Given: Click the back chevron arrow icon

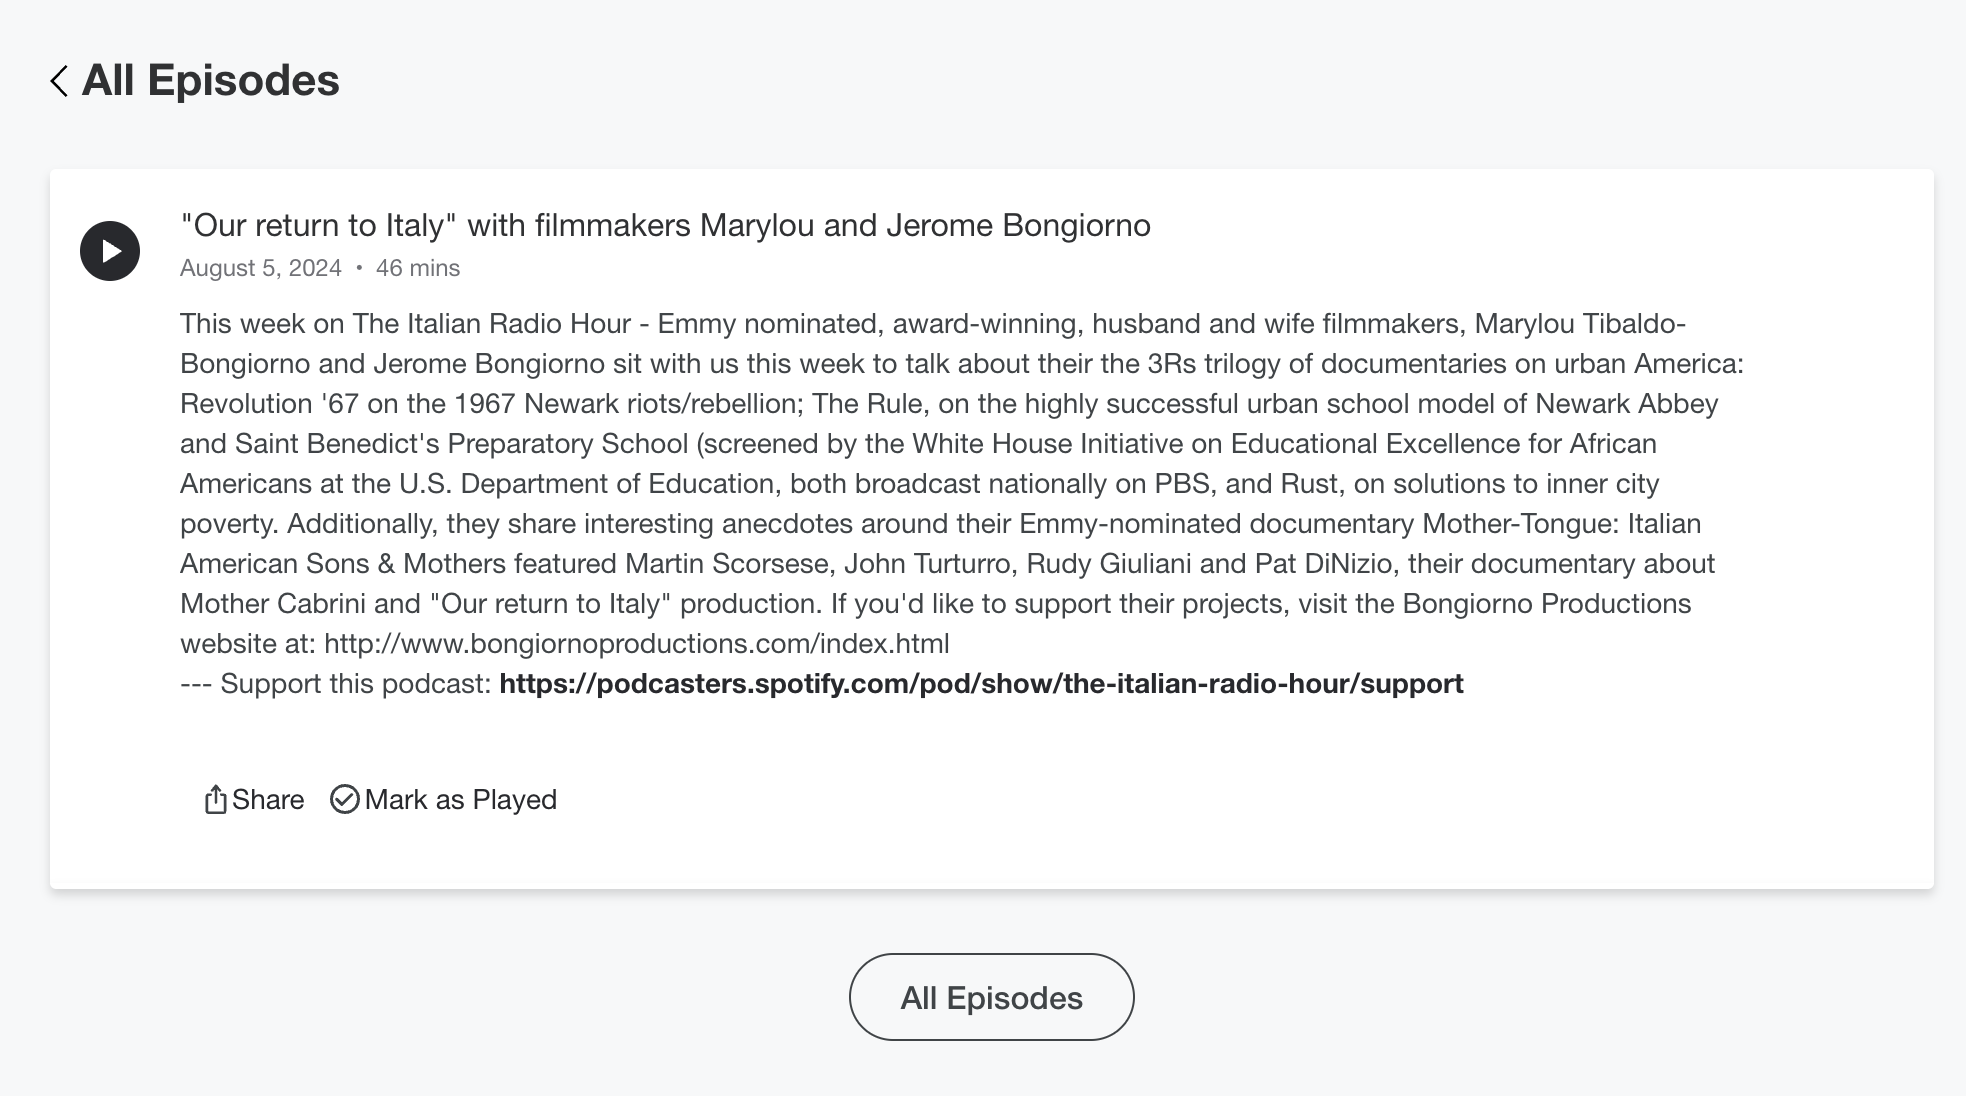Looking at the screenshot, I should click(59, 81).
